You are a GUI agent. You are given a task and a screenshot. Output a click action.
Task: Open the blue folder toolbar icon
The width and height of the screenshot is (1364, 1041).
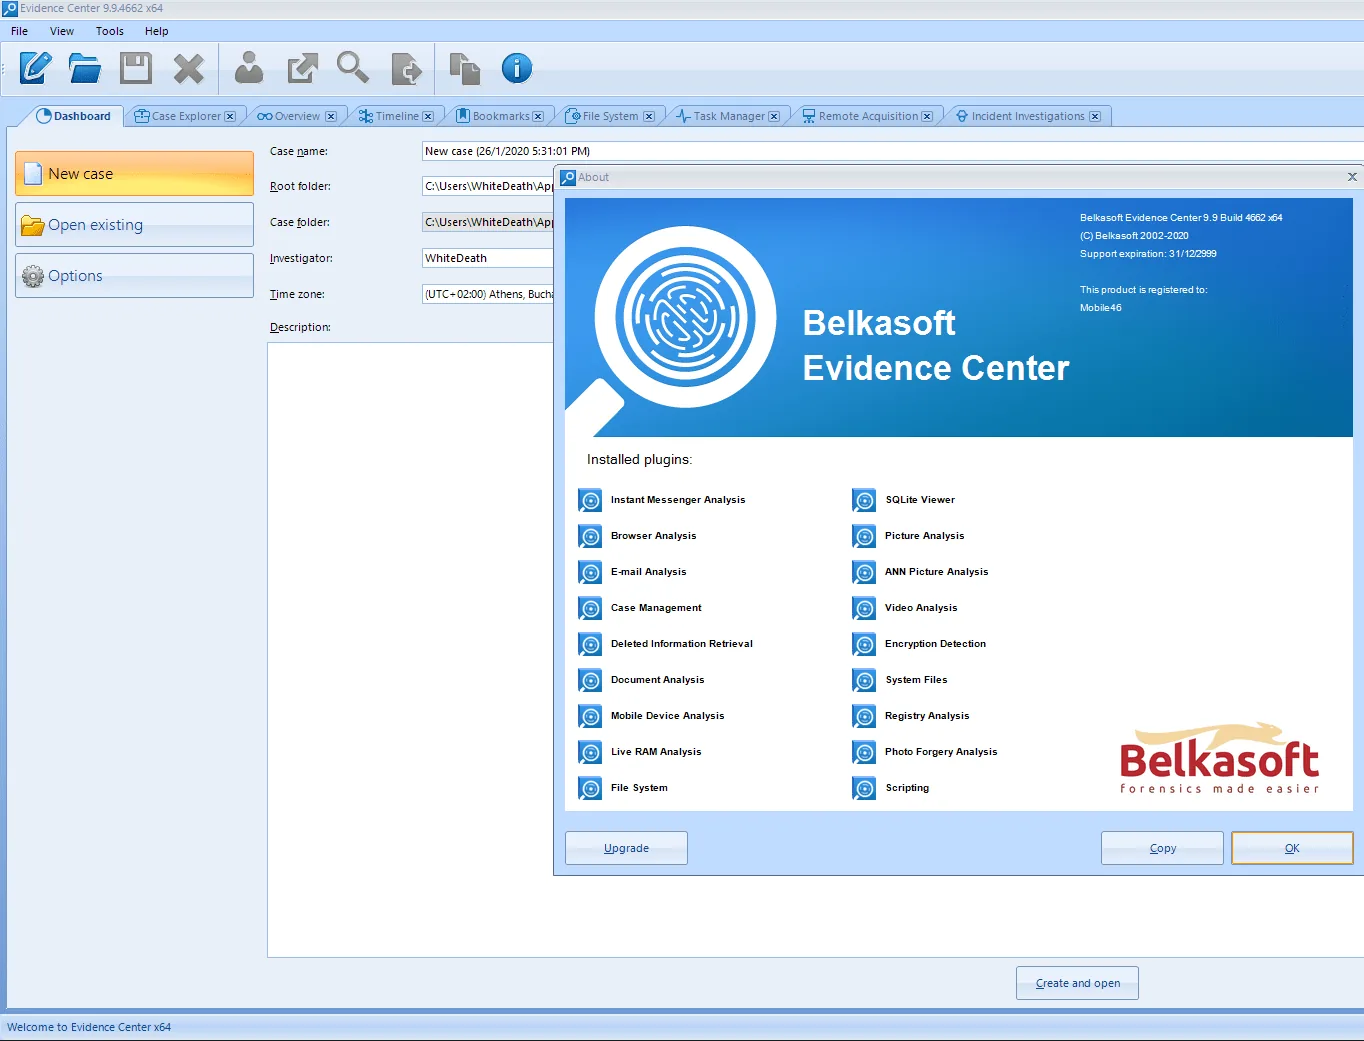point(85,68)
